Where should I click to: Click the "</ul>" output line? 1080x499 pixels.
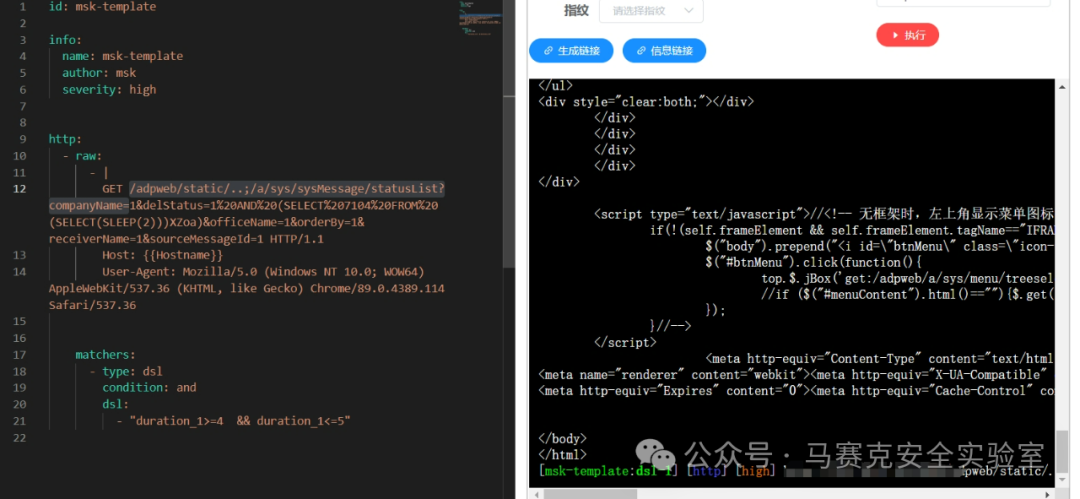[555, 85]
